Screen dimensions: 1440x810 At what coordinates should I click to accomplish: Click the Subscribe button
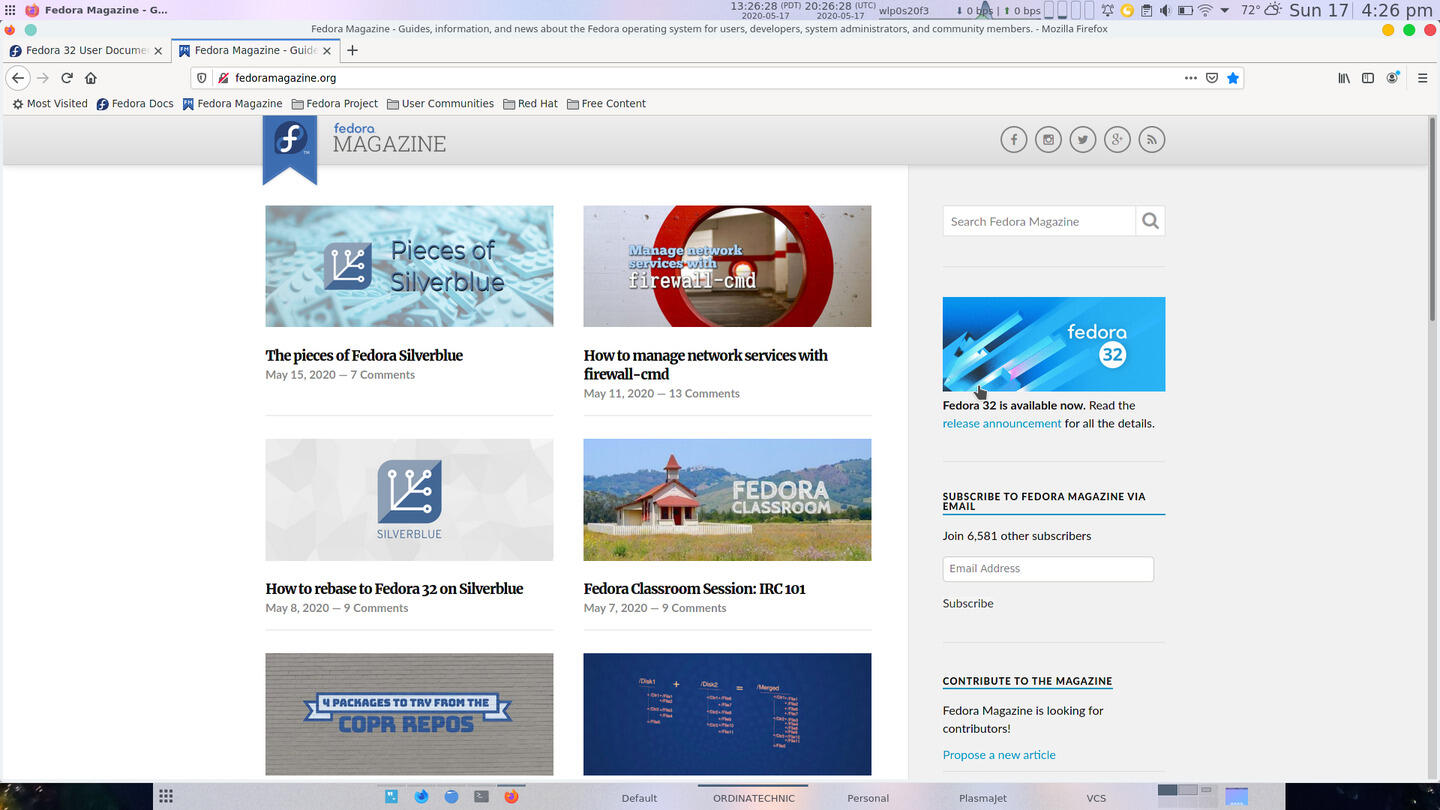pos(968,604)
